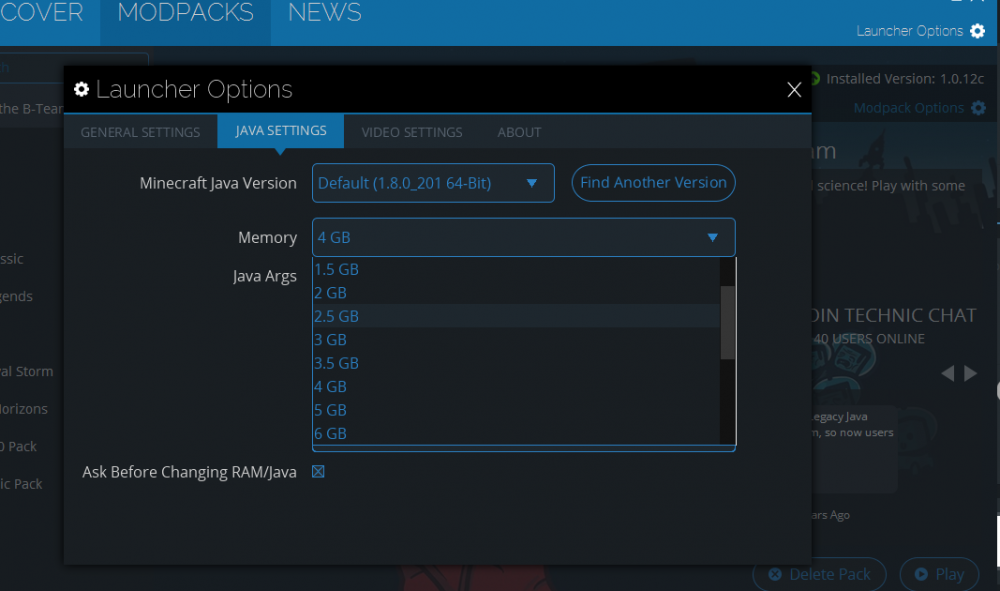Click the Modpack Options gear icon

point(978,108)
